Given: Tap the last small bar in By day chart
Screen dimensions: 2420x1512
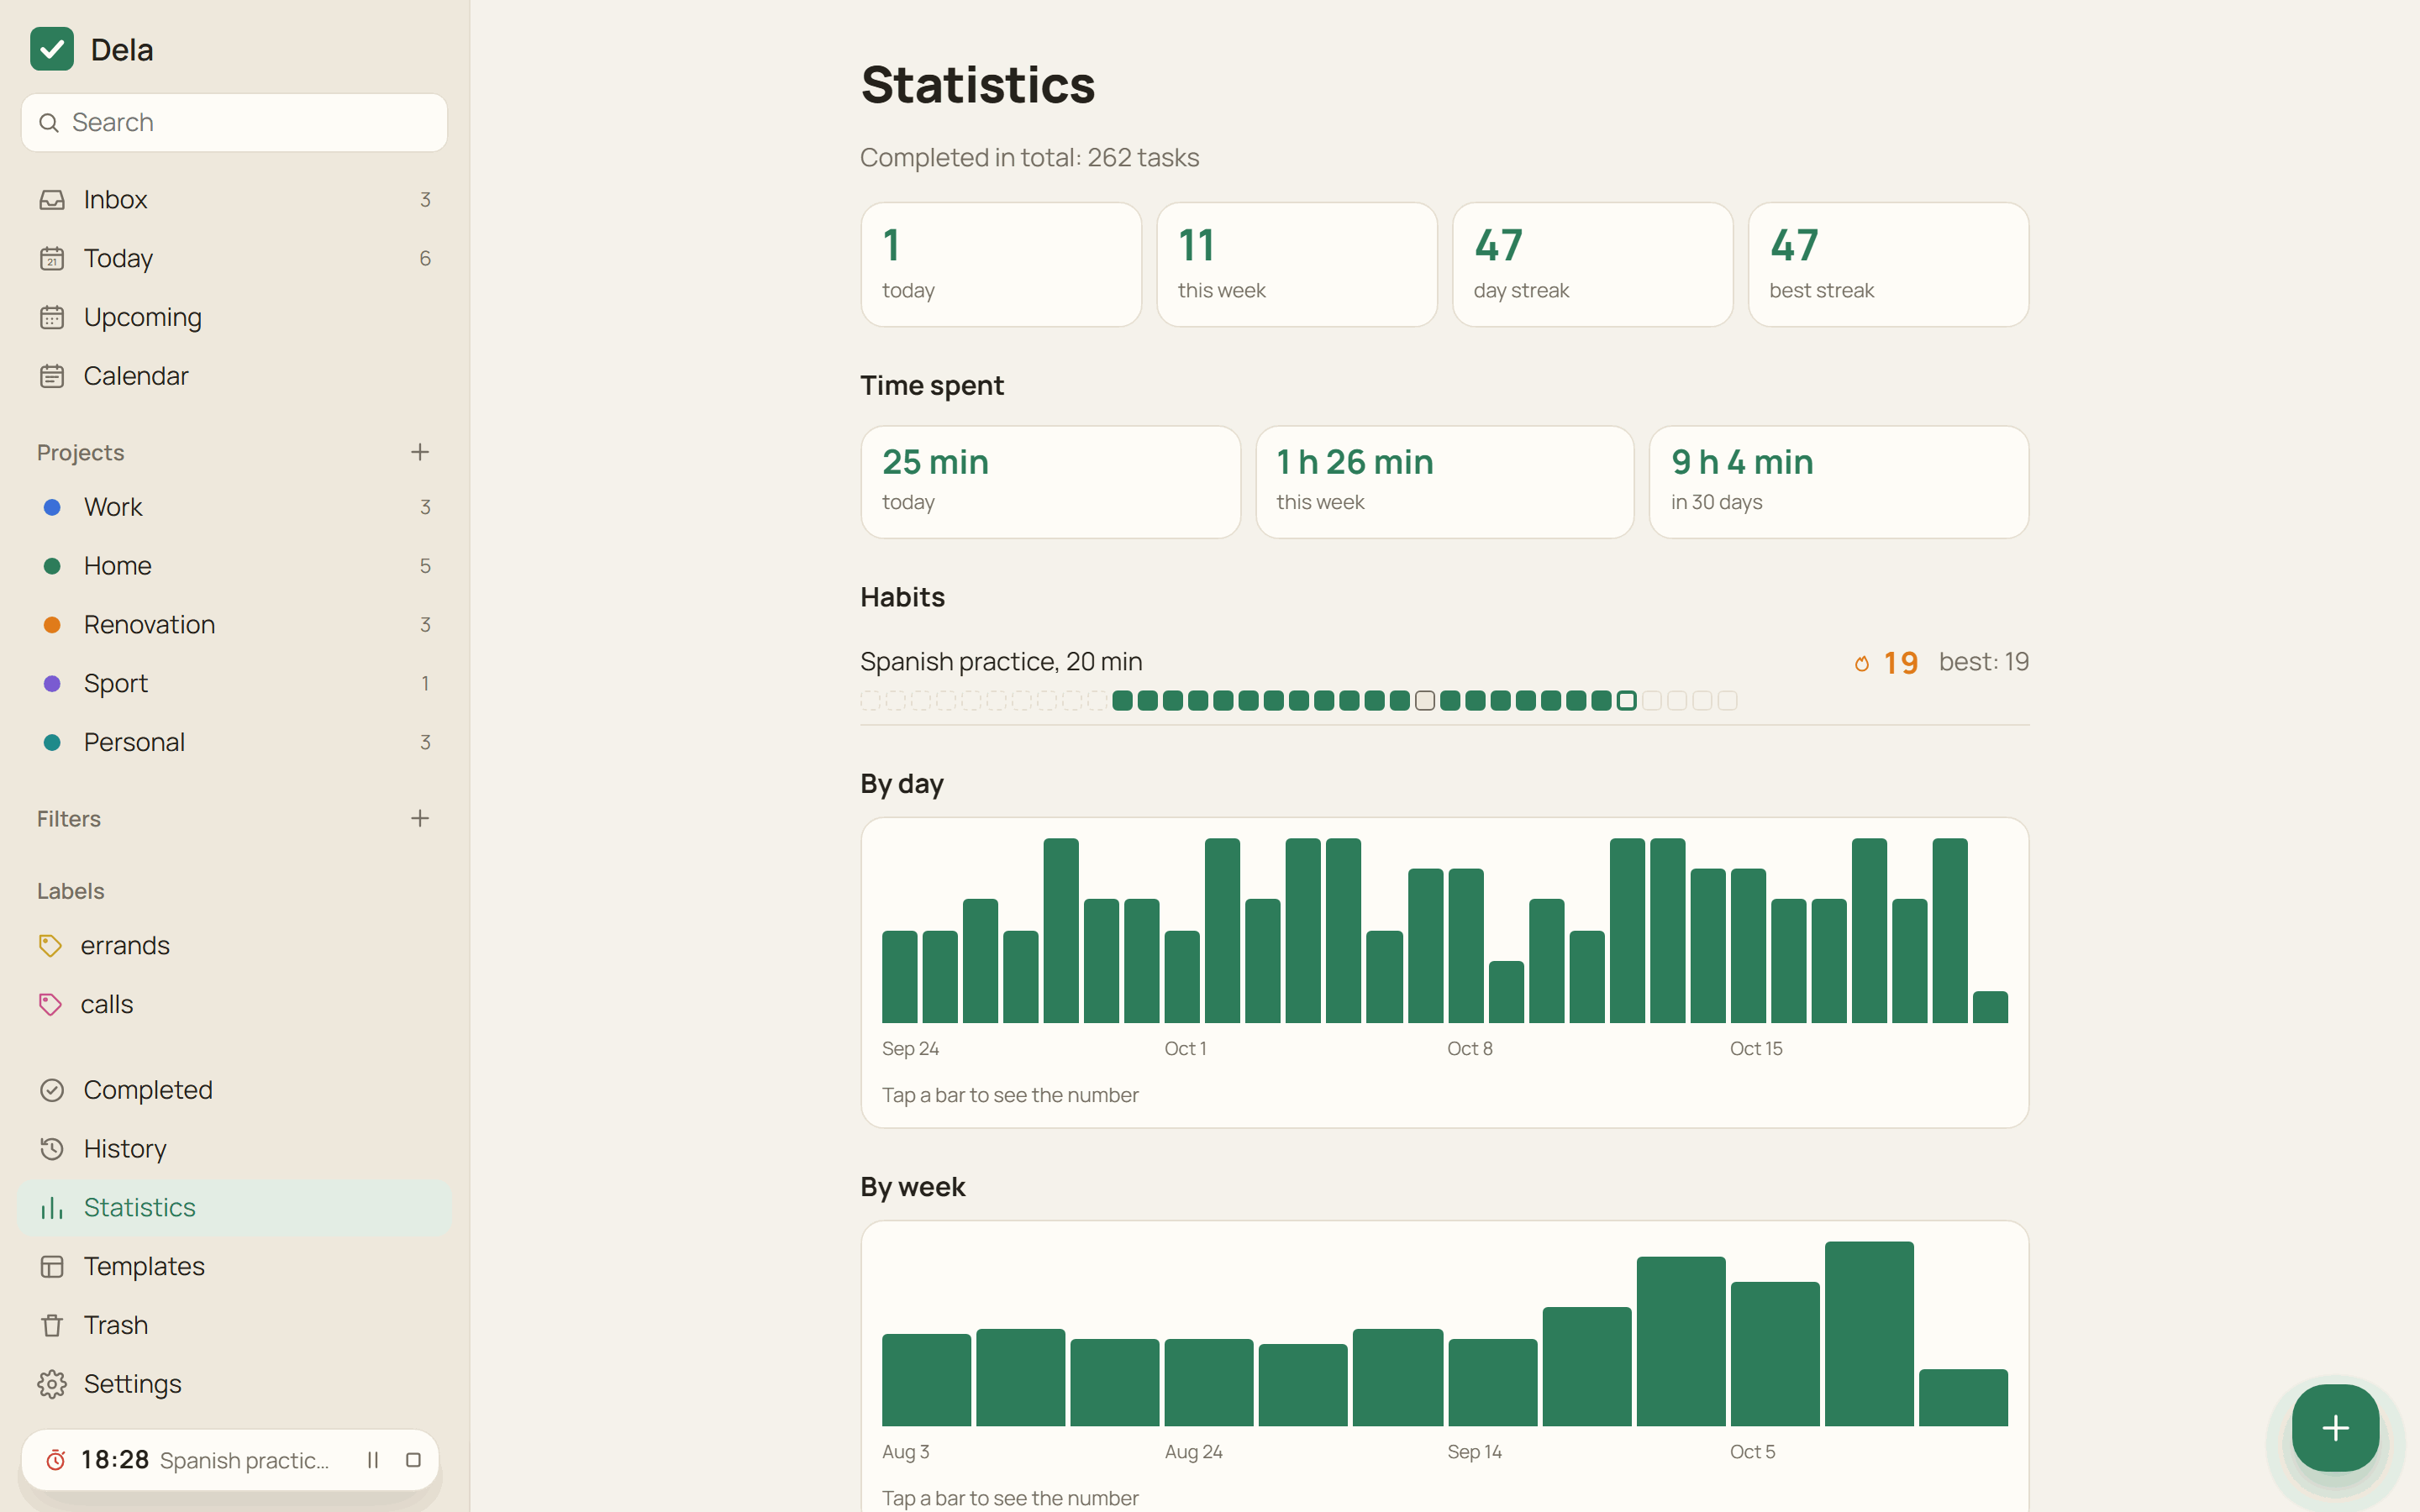Looking at the screenshot, I should click(x=1989, y=1006).
